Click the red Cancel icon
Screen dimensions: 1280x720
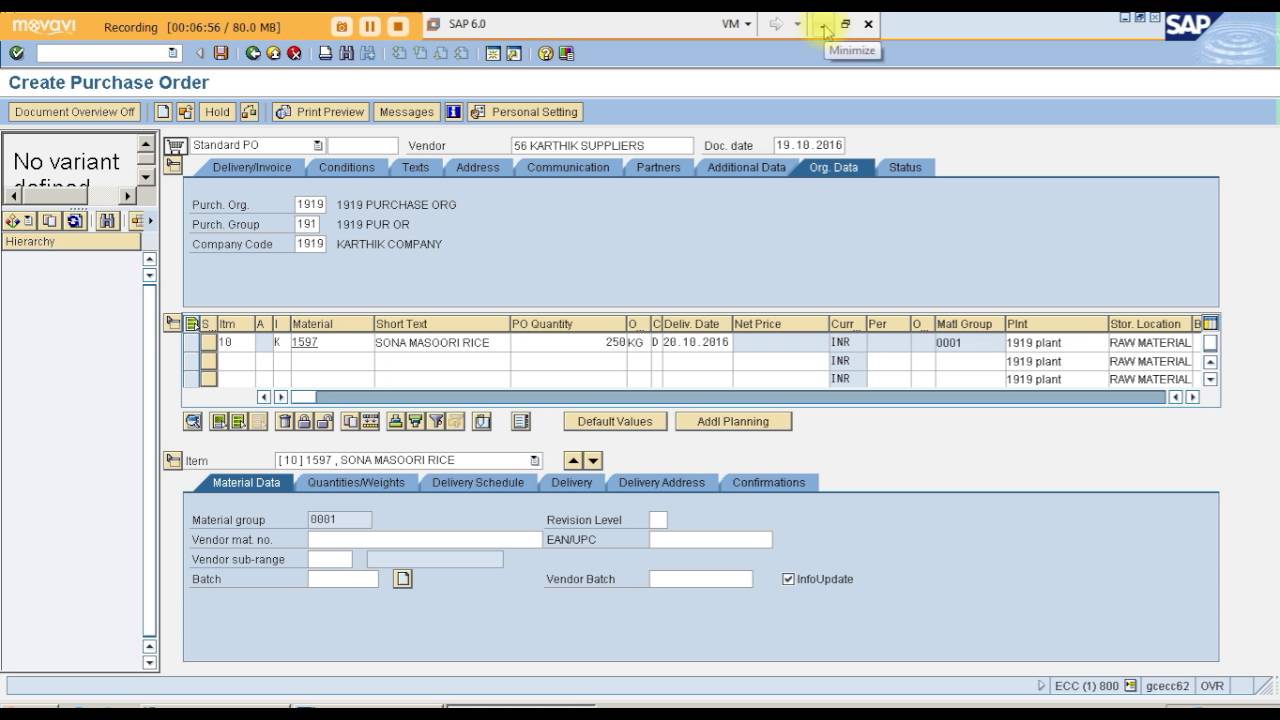pyautogui.click(x=294, y=53)
